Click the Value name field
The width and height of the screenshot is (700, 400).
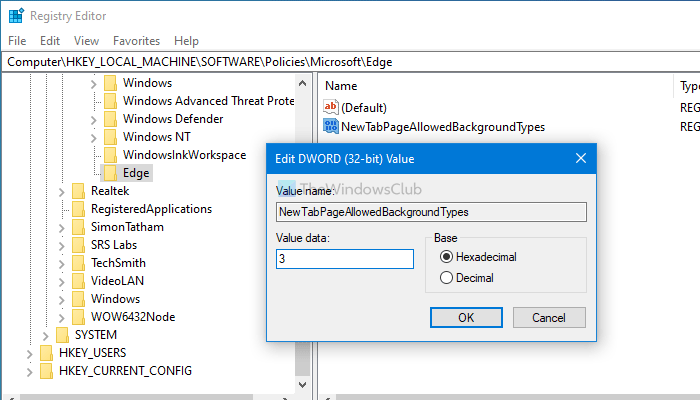(x=431, y=212)
